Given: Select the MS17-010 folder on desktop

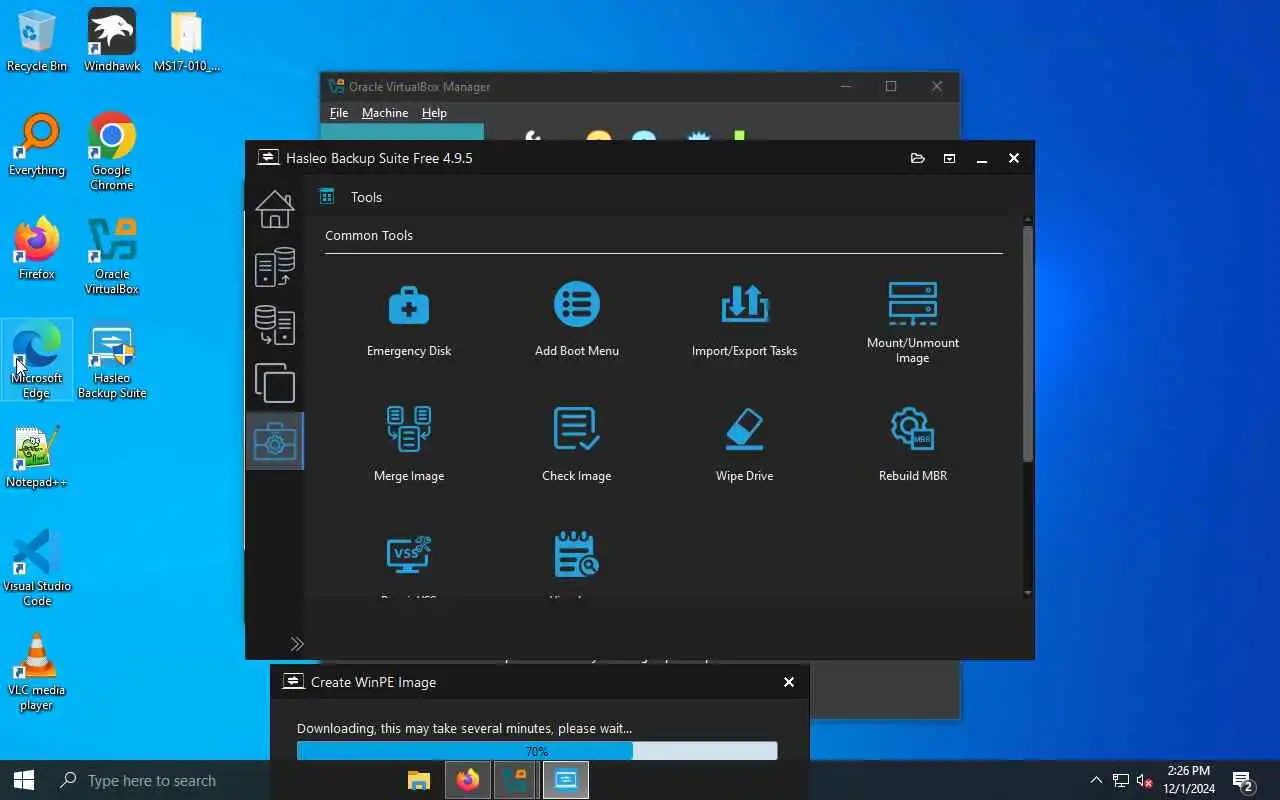Looking at the screenshot, I should (187, 42).
